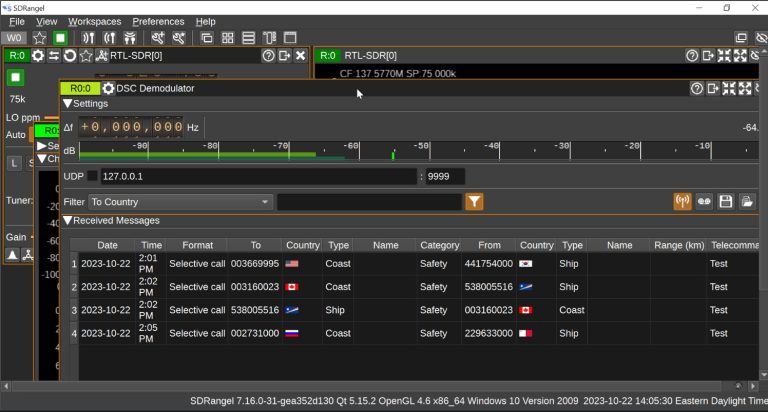Toggle the green workspace run button in toolbar

click(60, 38)
